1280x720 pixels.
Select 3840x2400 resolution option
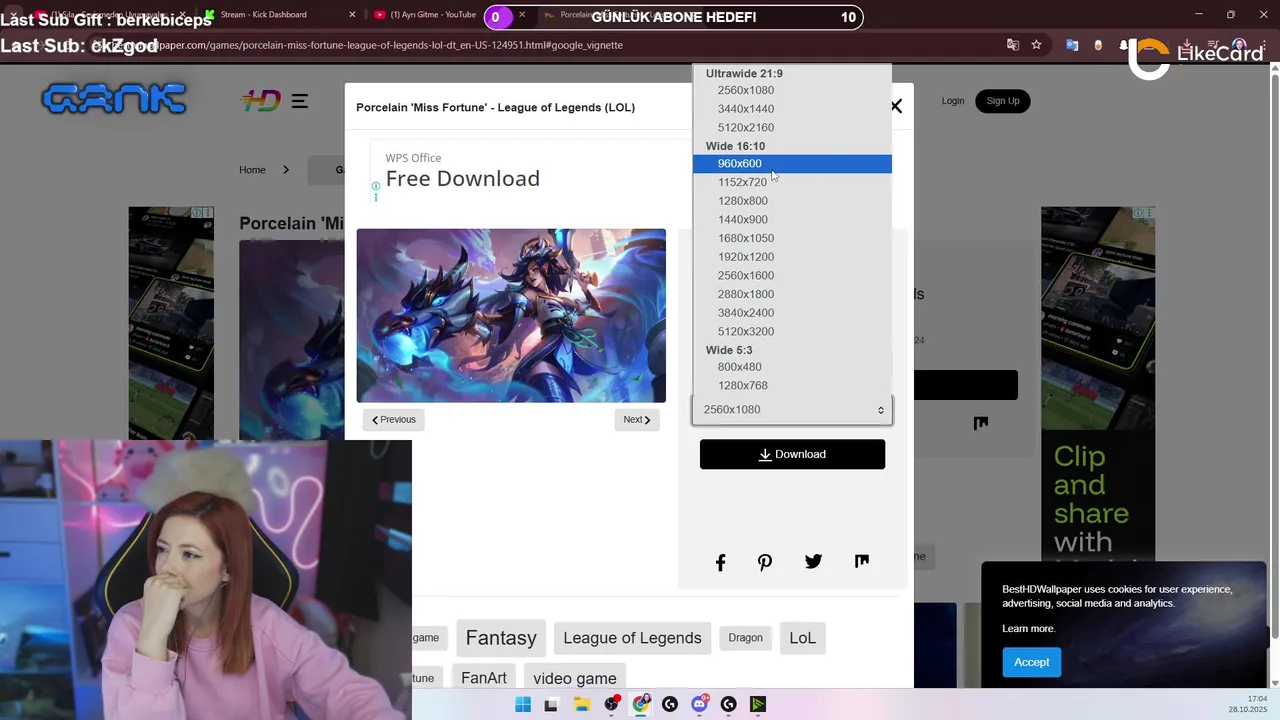(x=792, y=313)
